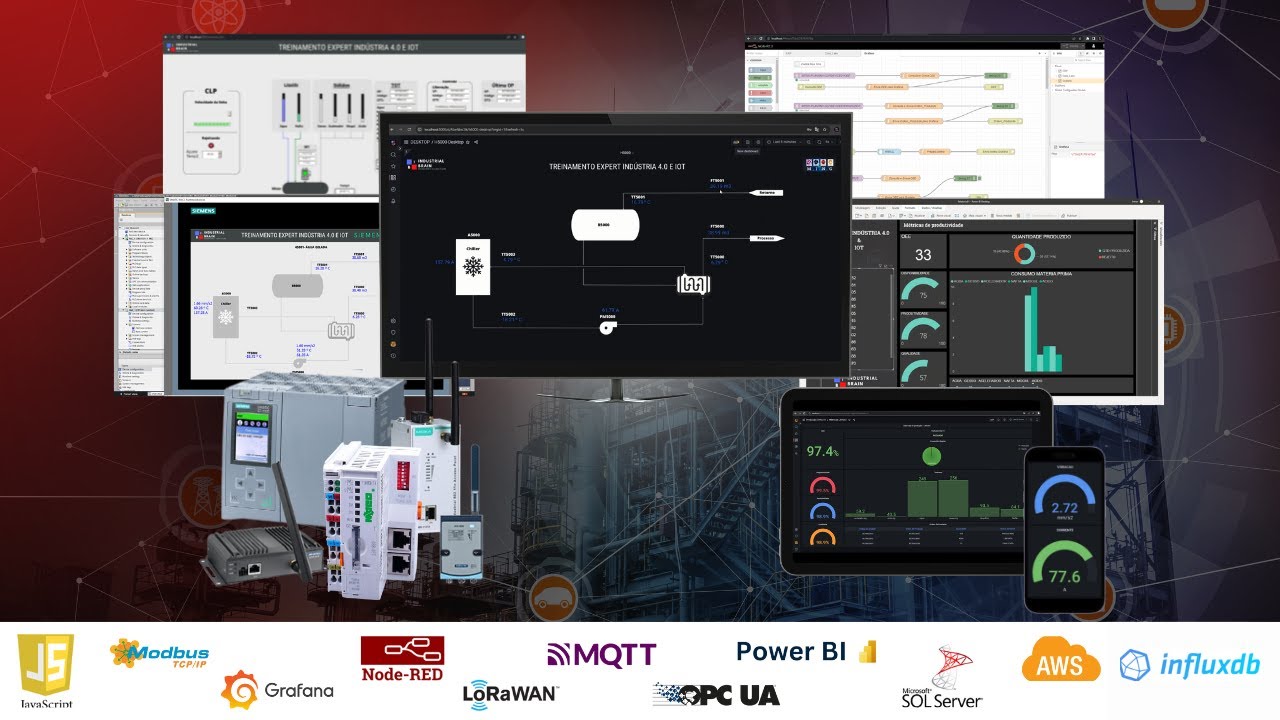Image resolution: width=1280 pixels, height=720 pixels.
Task: Collapse the H5000 row in Grafana dashboard
Action: click(x=626, y=153)
